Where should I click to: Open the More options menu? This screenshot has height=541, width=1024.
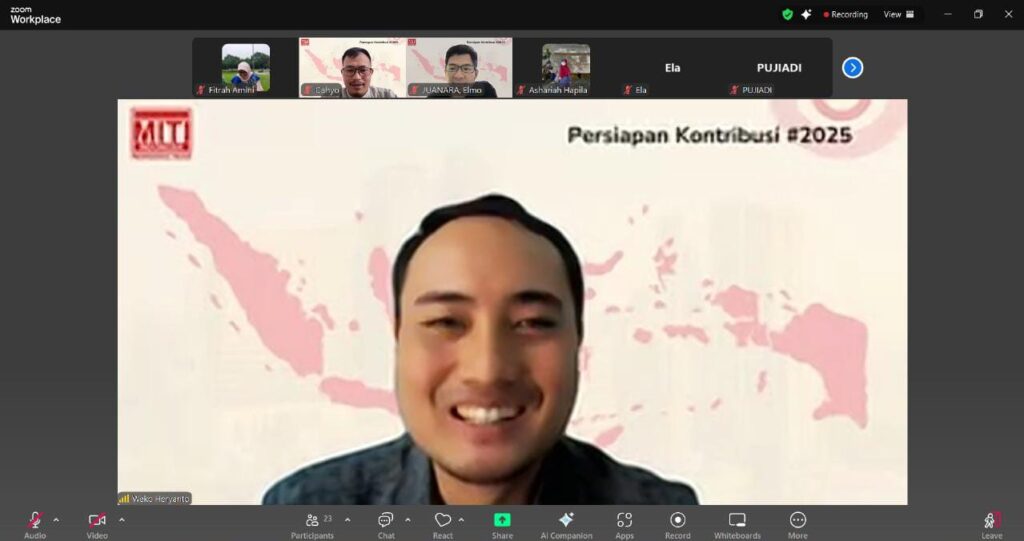pyautogui.click(x=798, y=523)
